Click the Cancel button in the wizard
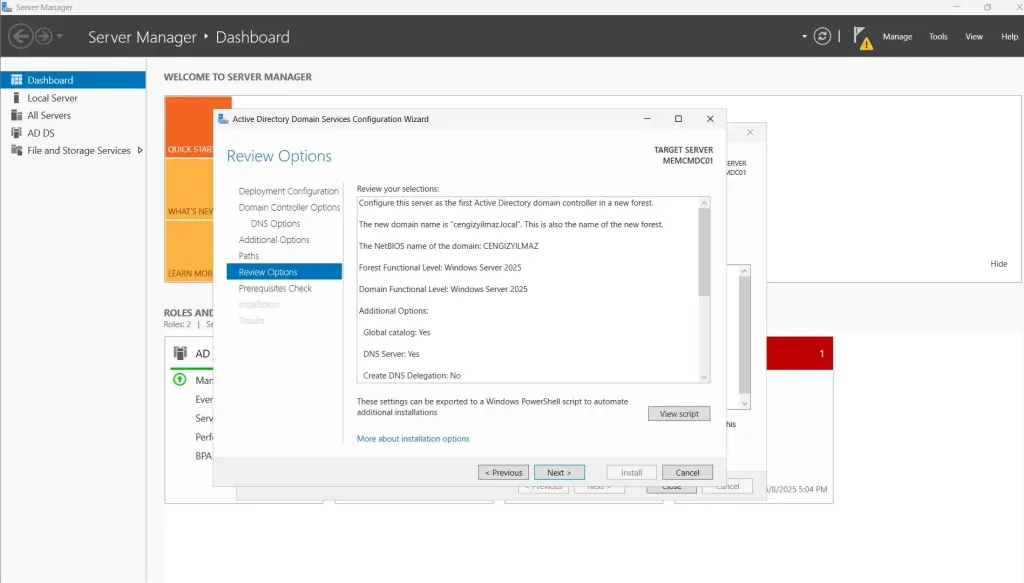The height and width of the screenshot is (583, 1024). point(687,473)
